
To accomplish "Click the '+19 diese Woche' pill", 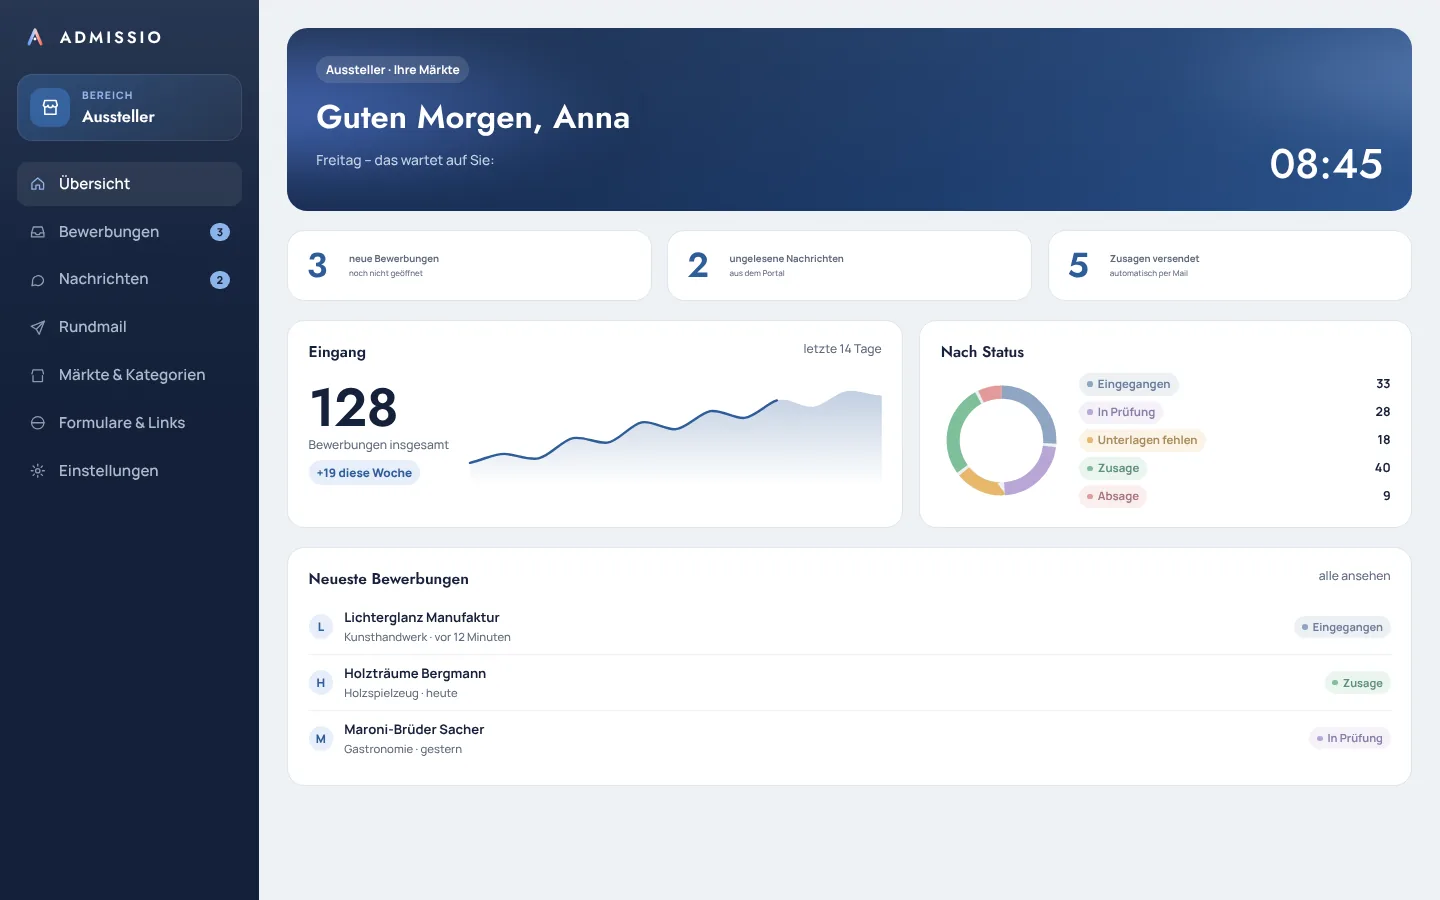I will coord(364,473).
